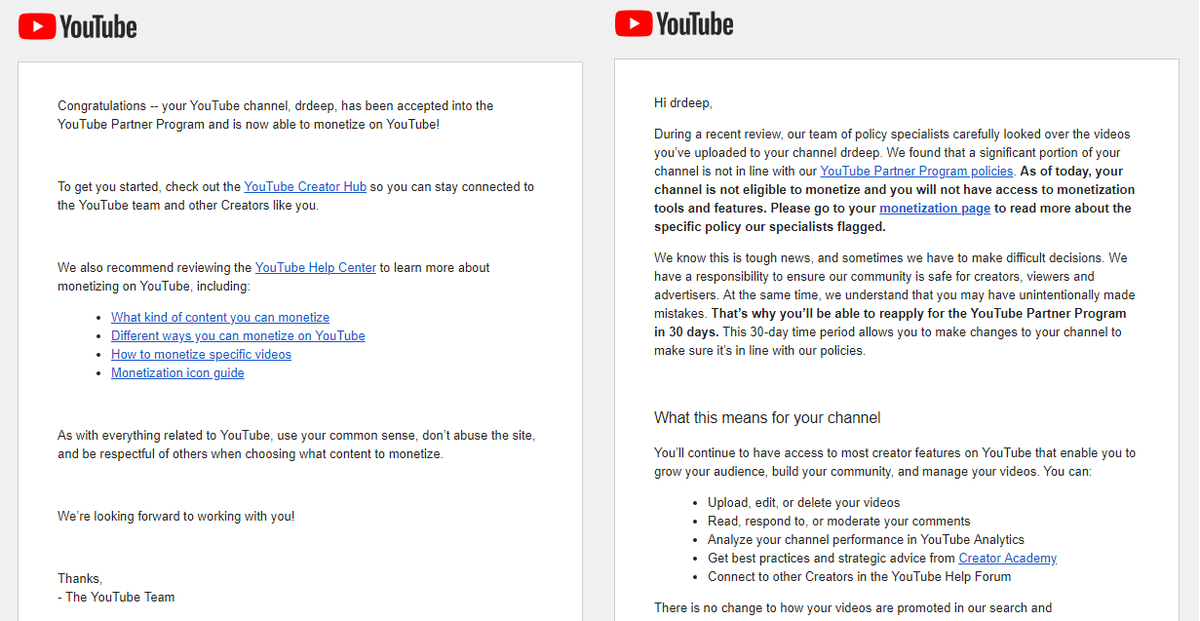Click 'We know this is tough news' paragraph
The image size is (1200, 621).
[895, 304]
